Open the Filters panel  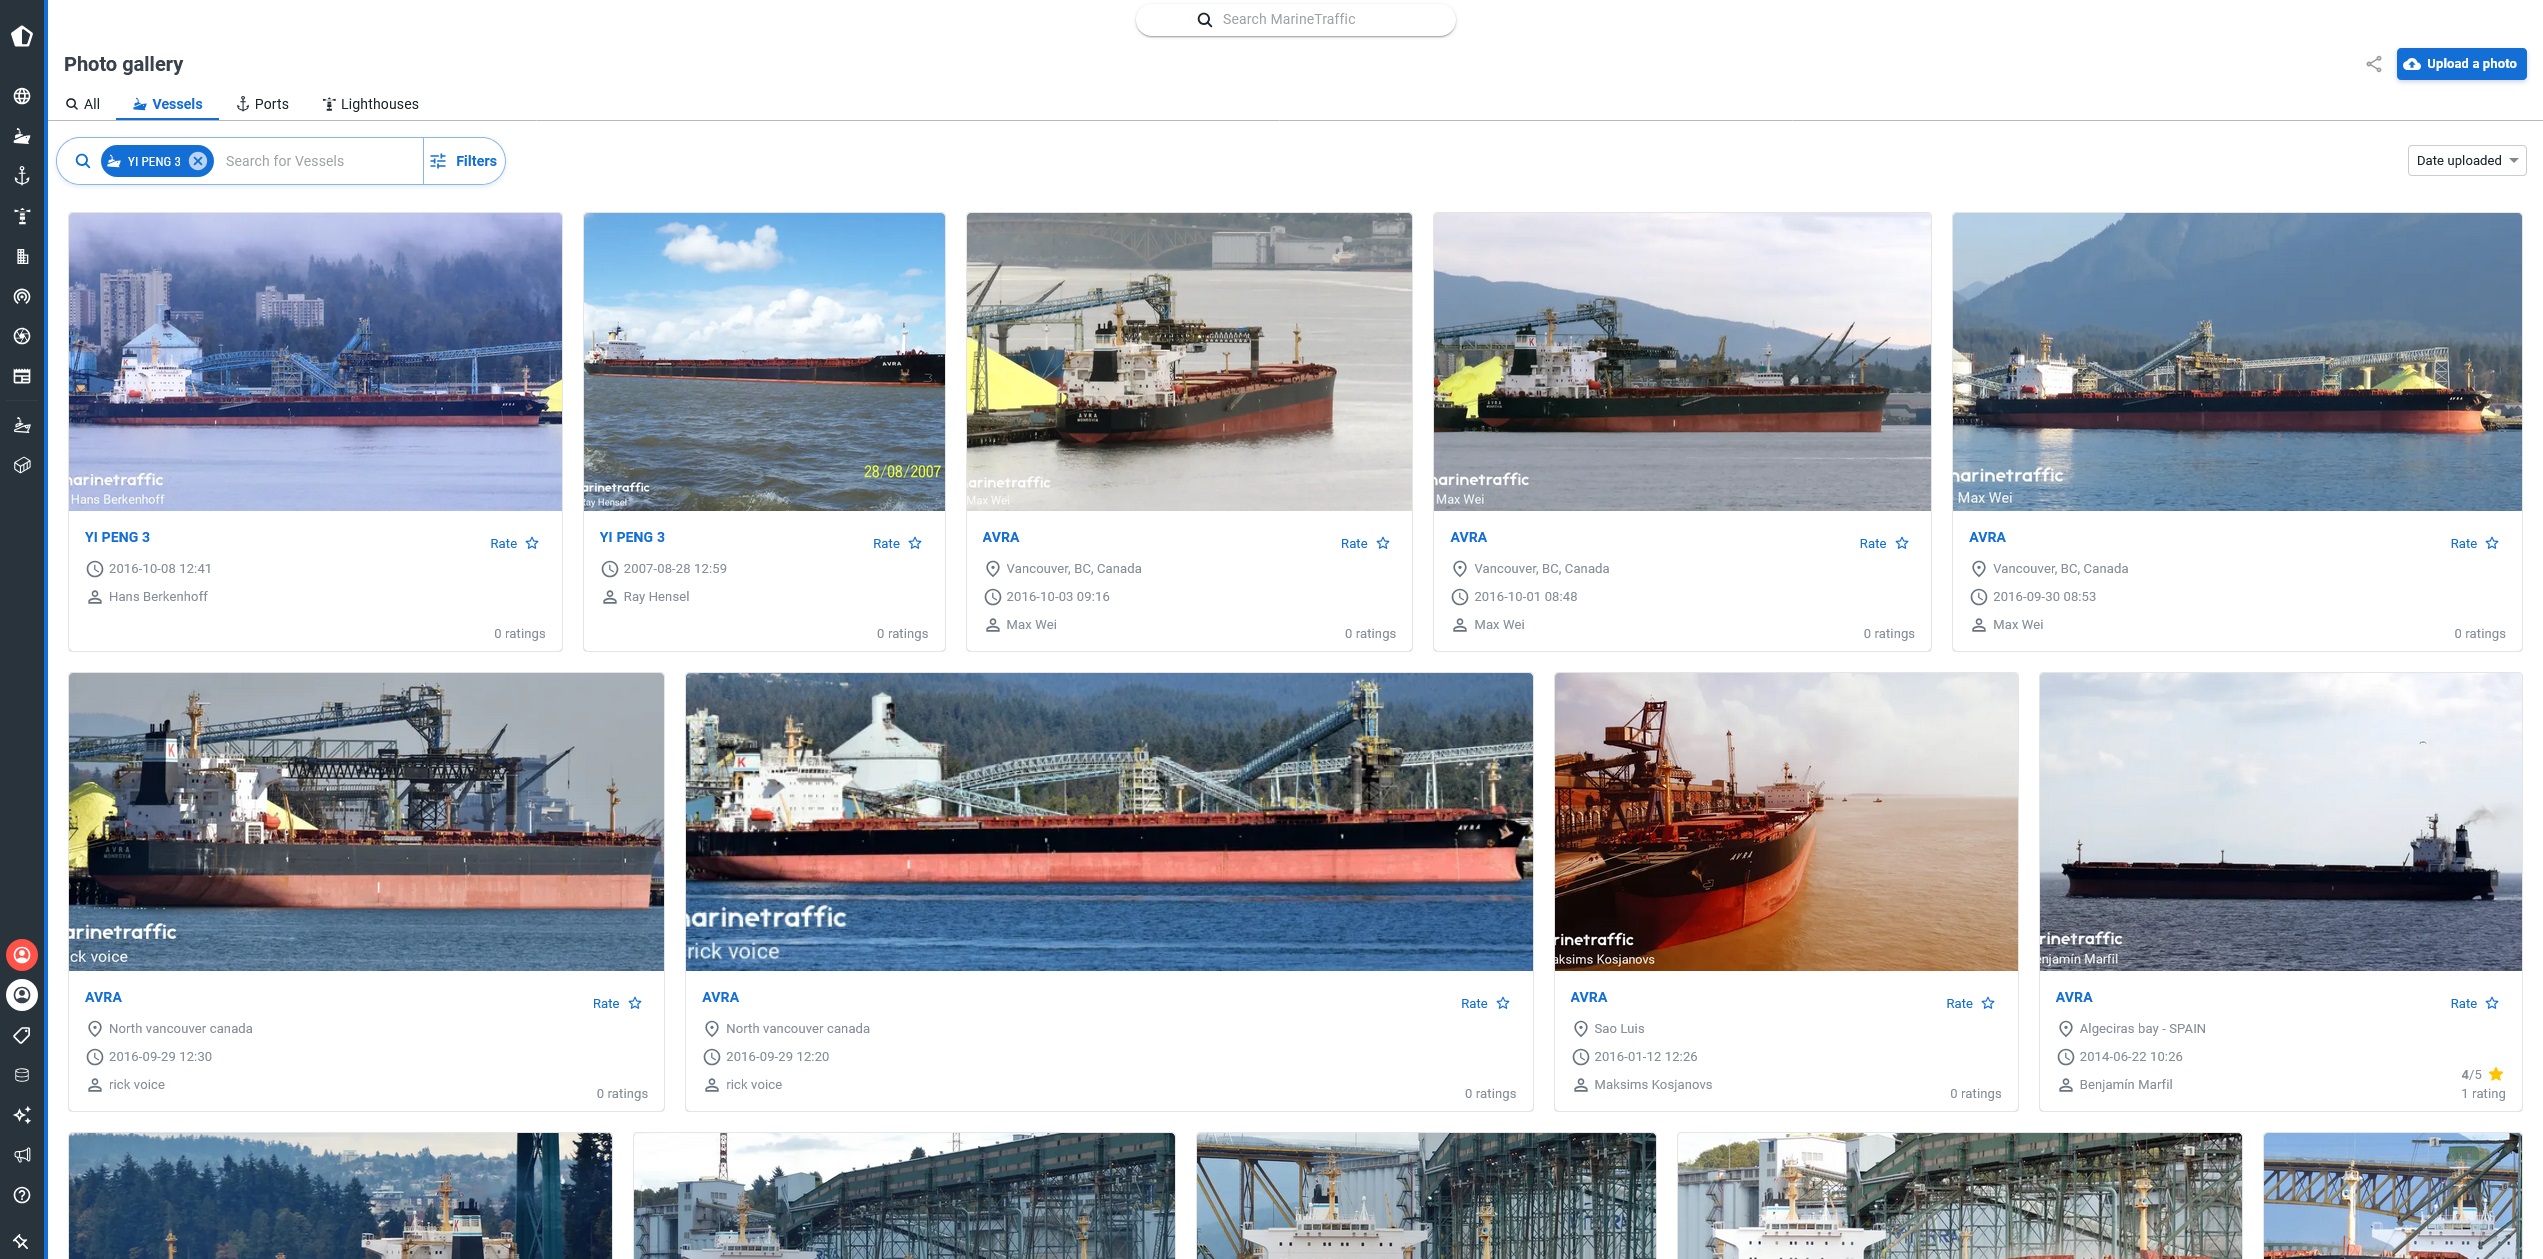coord(464,161)
